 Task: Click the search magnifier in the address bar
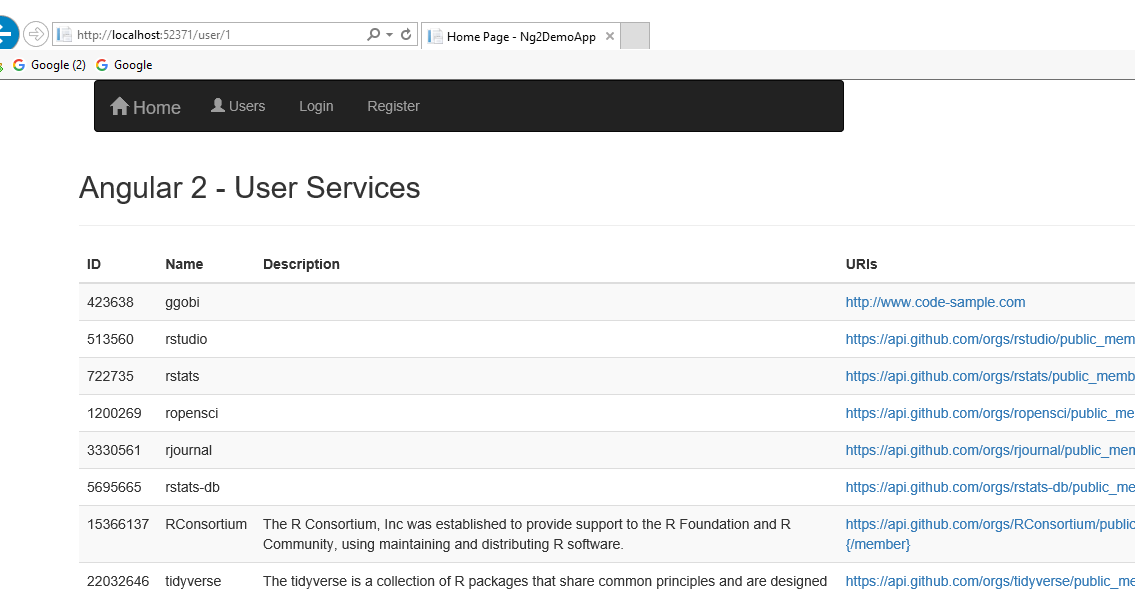point(371,33)
